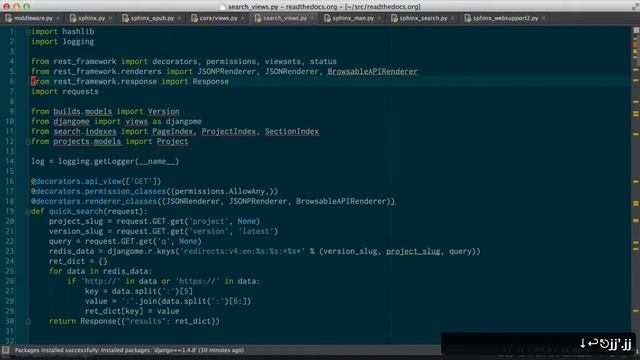Click the quick_search function name
The width and height of the screenshot is (640, 360).
click(76, 211)
